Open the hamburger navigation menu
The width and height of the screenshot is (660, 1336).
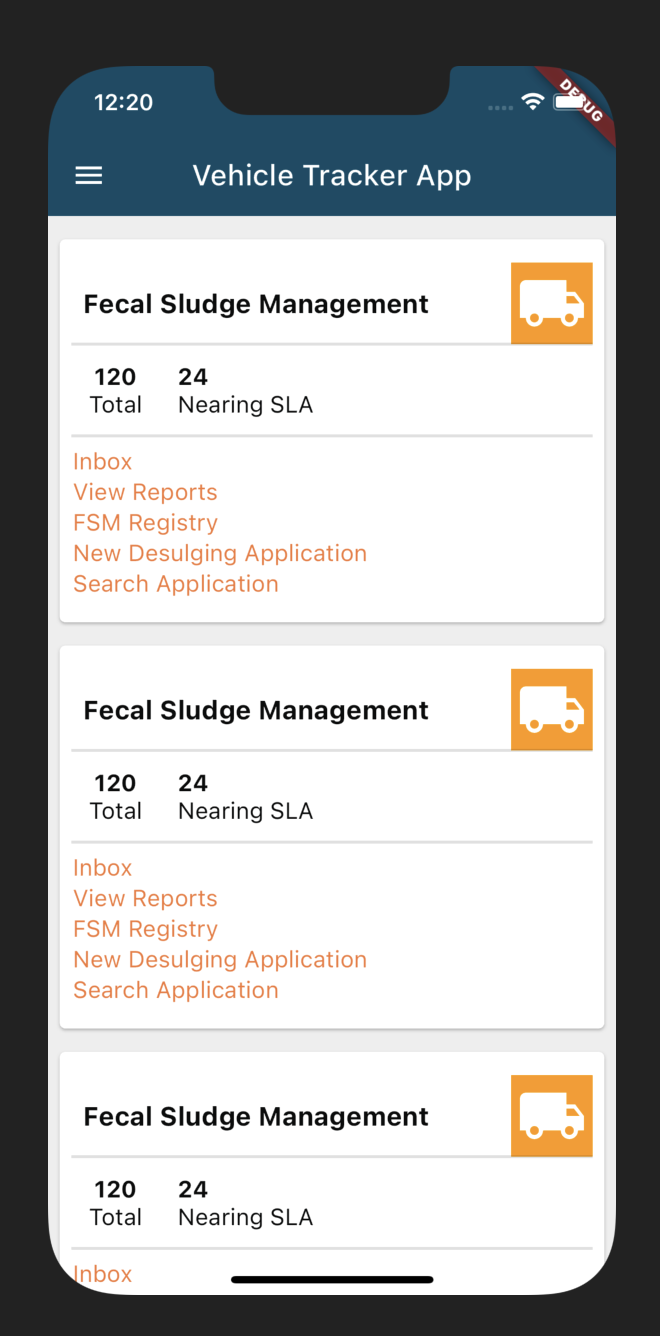(89, 176)
